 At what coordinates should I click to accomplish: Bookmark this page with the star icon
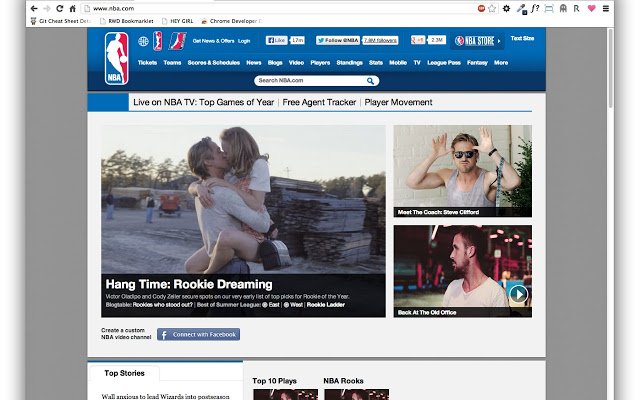[x=492, y=8]
